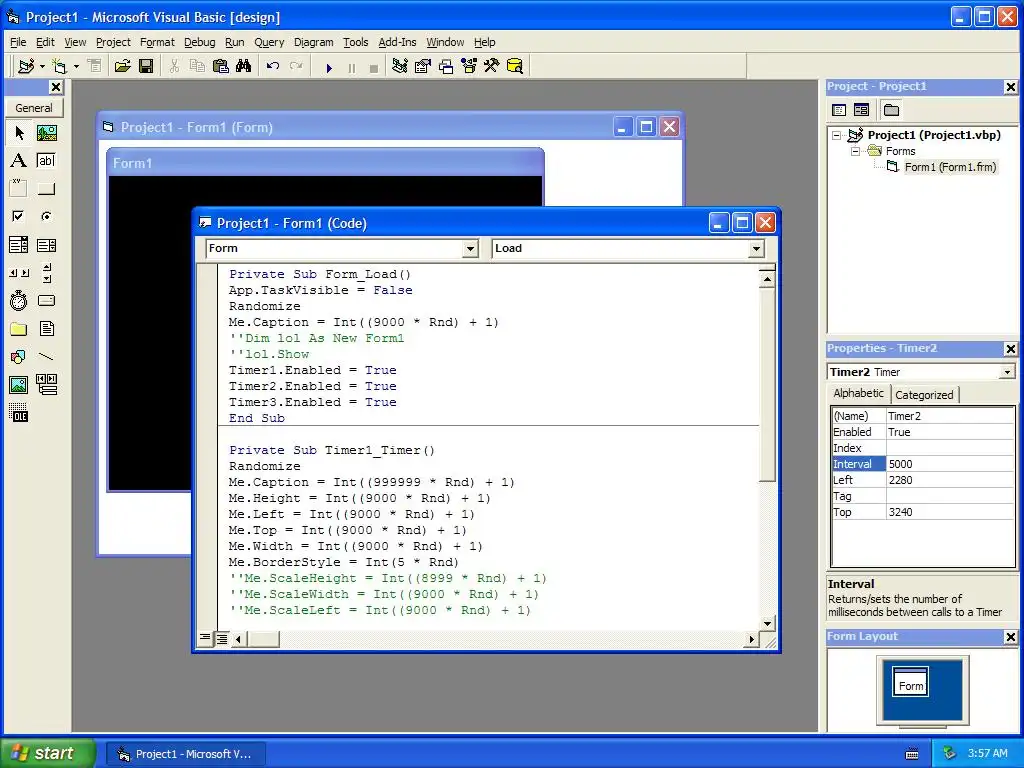Click the Find binoculars icon
1024x768 pixels.
[244, 66]
